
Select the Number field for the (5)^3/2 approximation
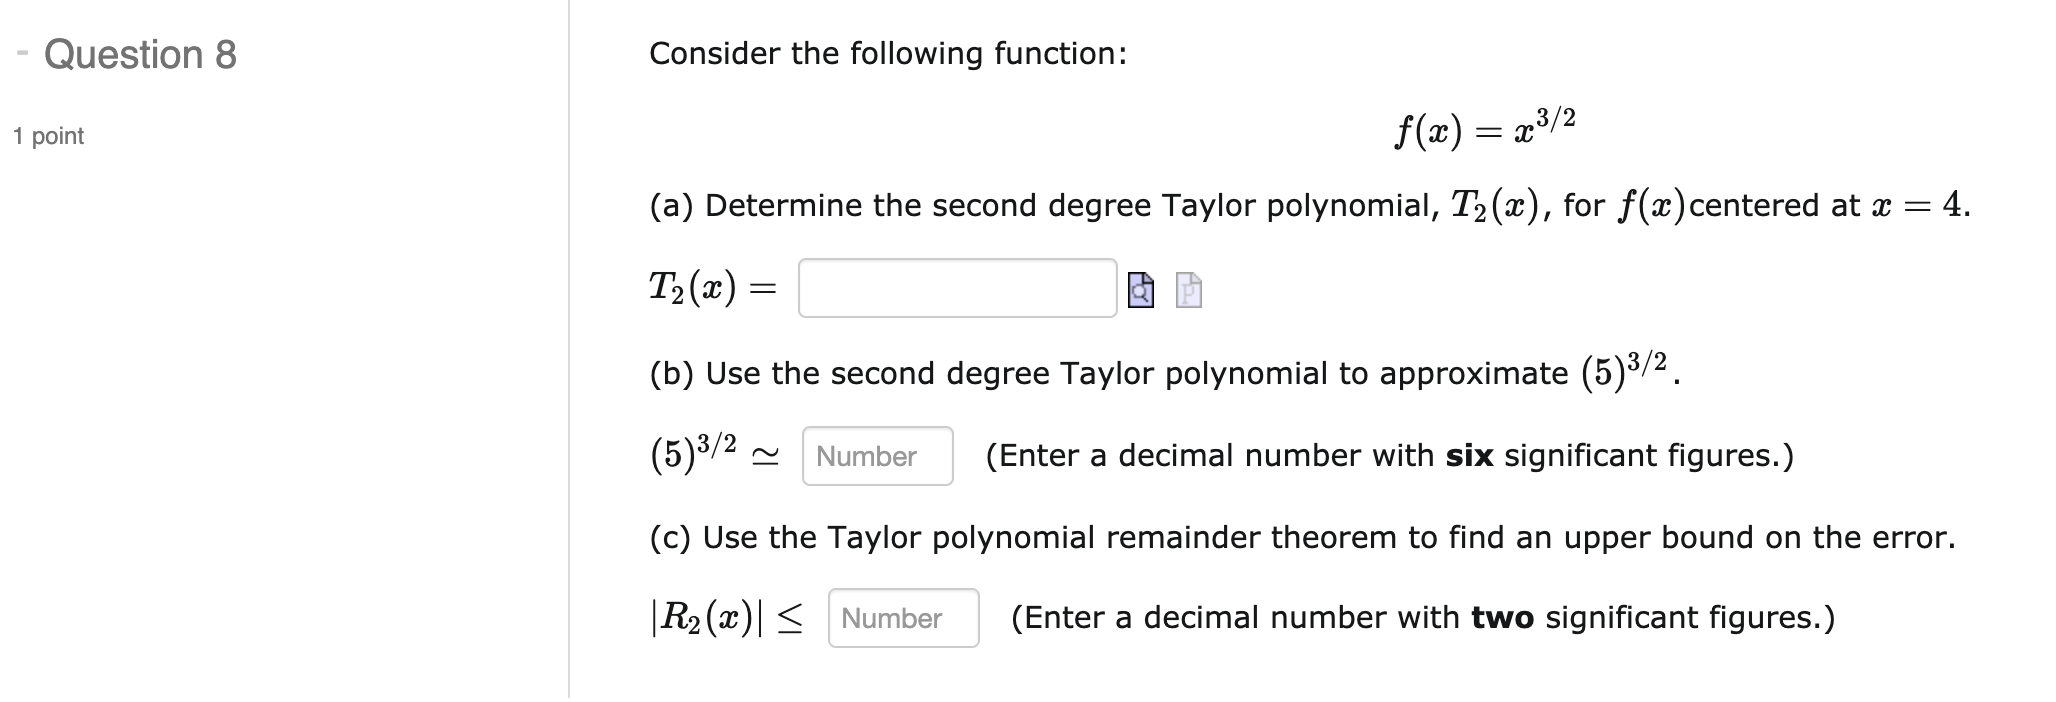click(x=876, y=456)
